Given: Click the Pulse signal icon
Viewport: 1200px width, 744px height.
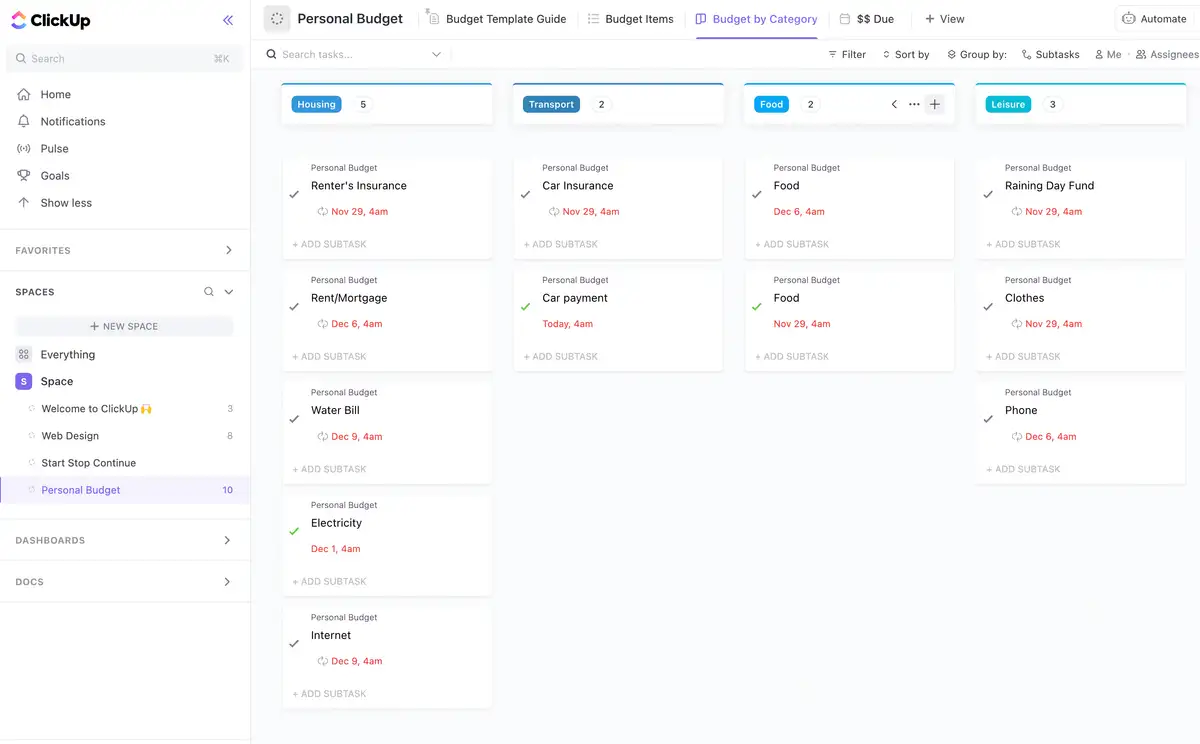Looking at the screenshot, I should point(24,148).
